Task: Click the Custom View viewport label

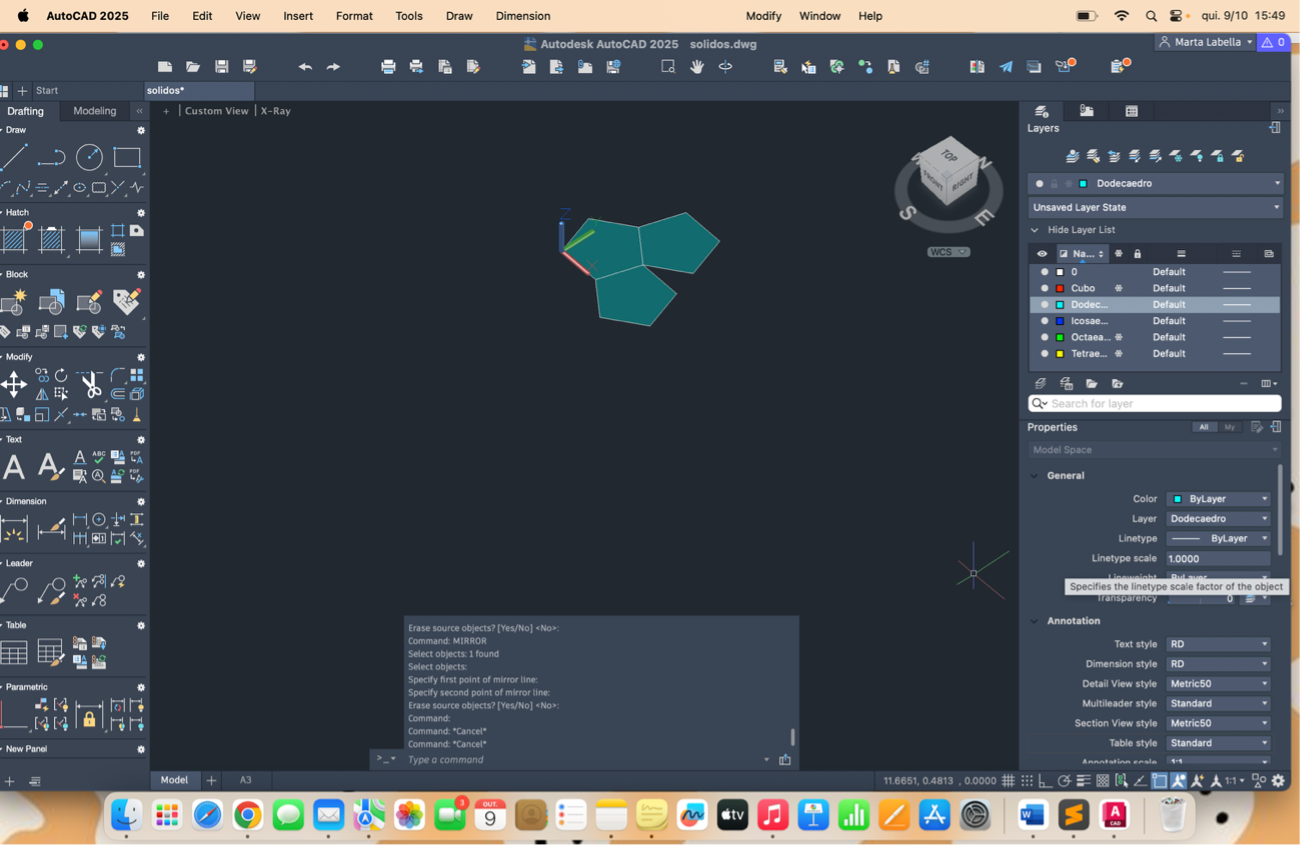Action: pos(216,111)
